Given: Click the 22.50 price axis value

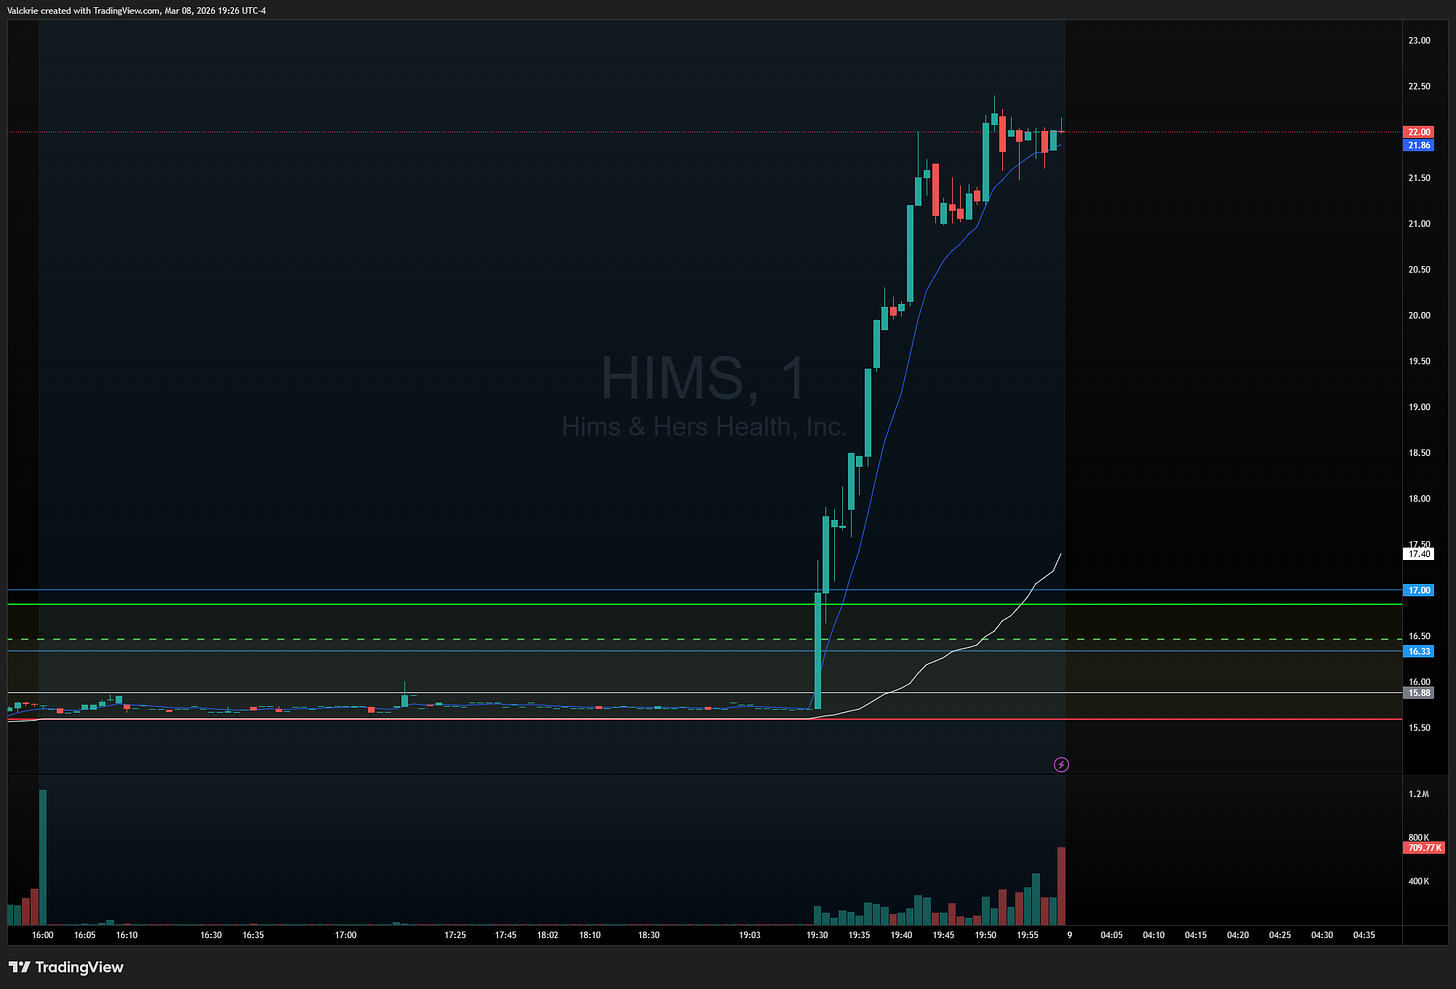Looking at the screenshot, I should point(1419,87).
